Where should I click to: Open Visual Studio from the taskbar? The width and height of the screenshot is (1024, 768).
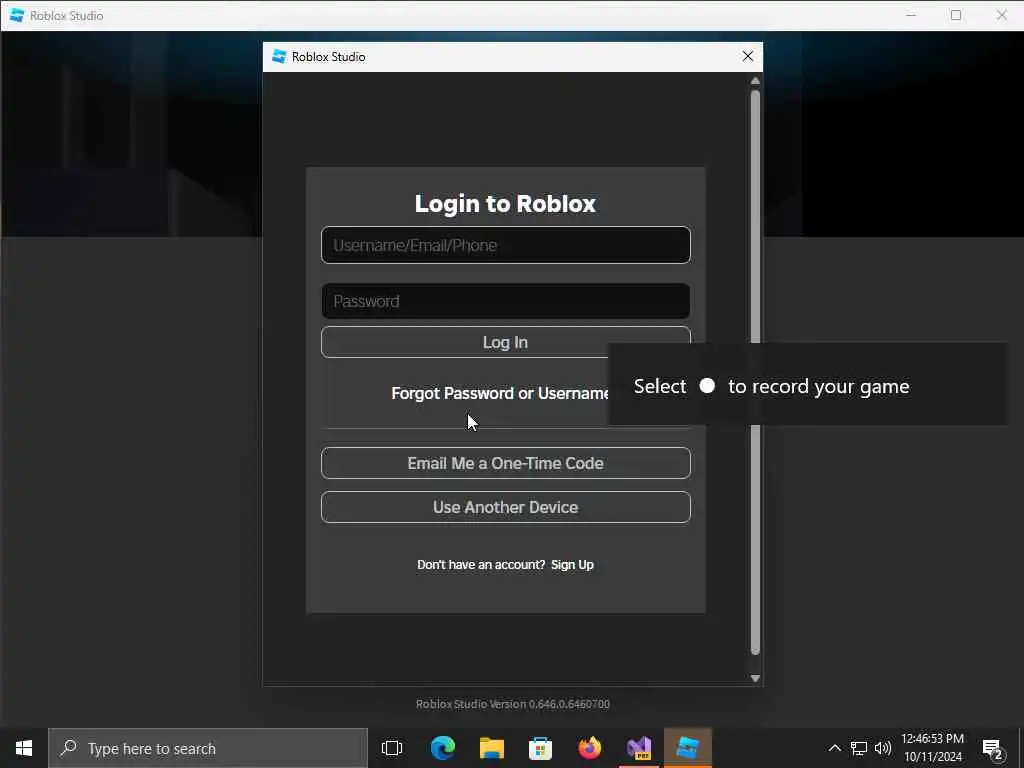click(639, 748)
